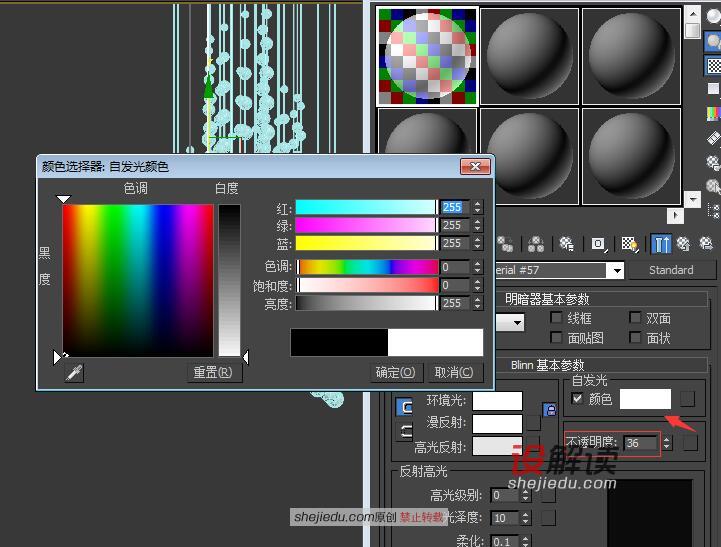721x547 pixels.
Task: Enable the 双面 two-sided checkbox
Action: 635,318
